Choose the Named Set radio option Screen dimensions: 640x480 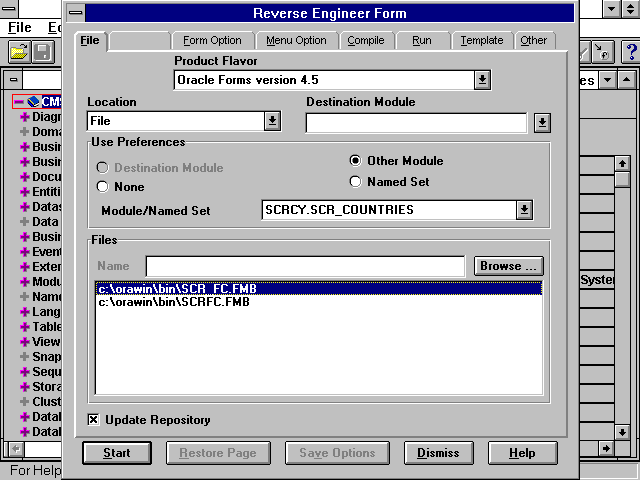pyautogui.click(x=355, y=182)
